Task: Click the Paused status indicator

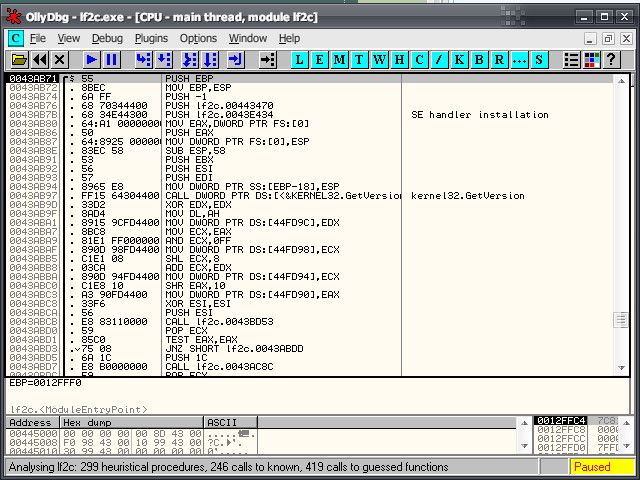Action: pos(601,467)
